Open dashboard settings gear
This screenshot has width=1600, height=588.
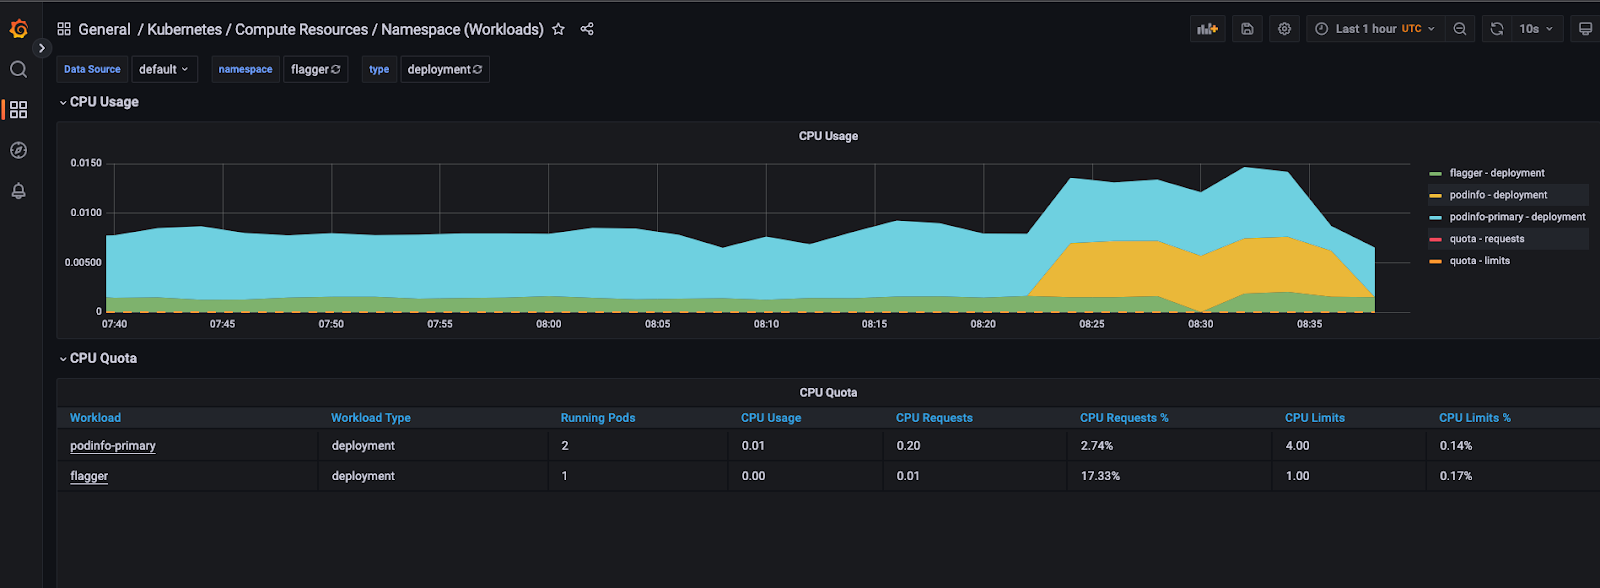(x=1284, y=29)
